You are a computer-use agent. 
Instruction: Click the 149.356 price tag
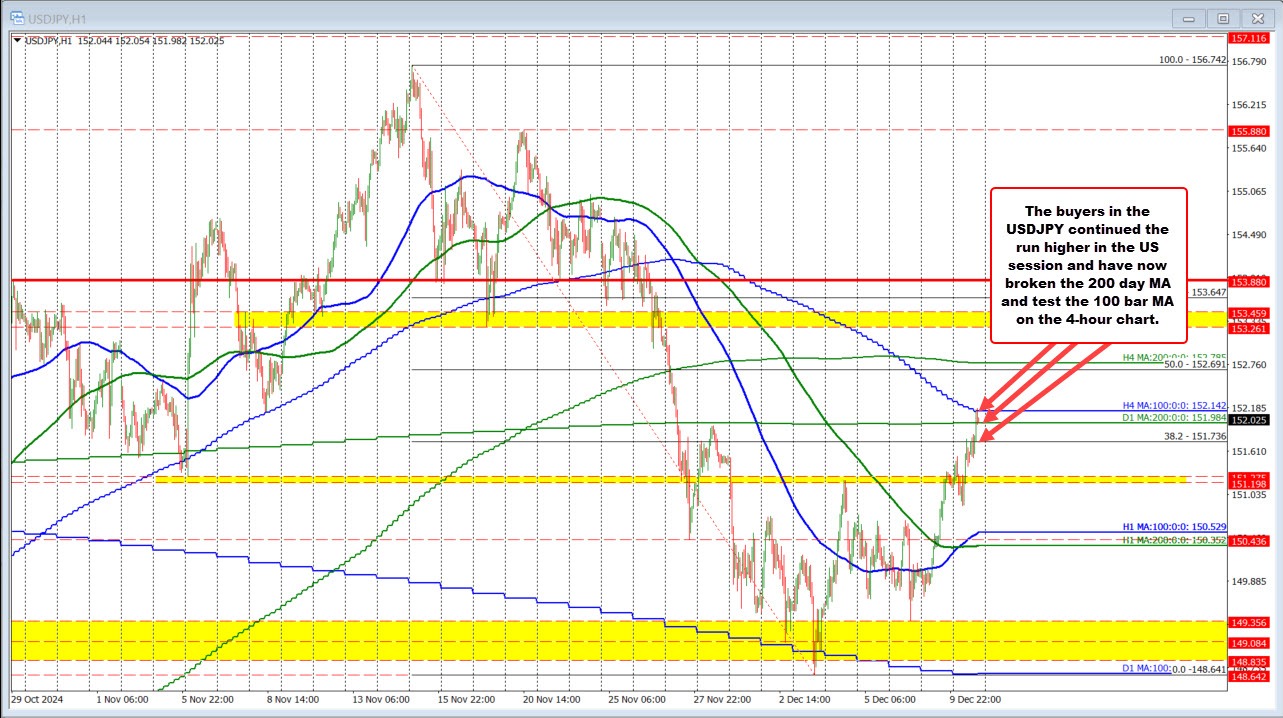point(1251,622)
